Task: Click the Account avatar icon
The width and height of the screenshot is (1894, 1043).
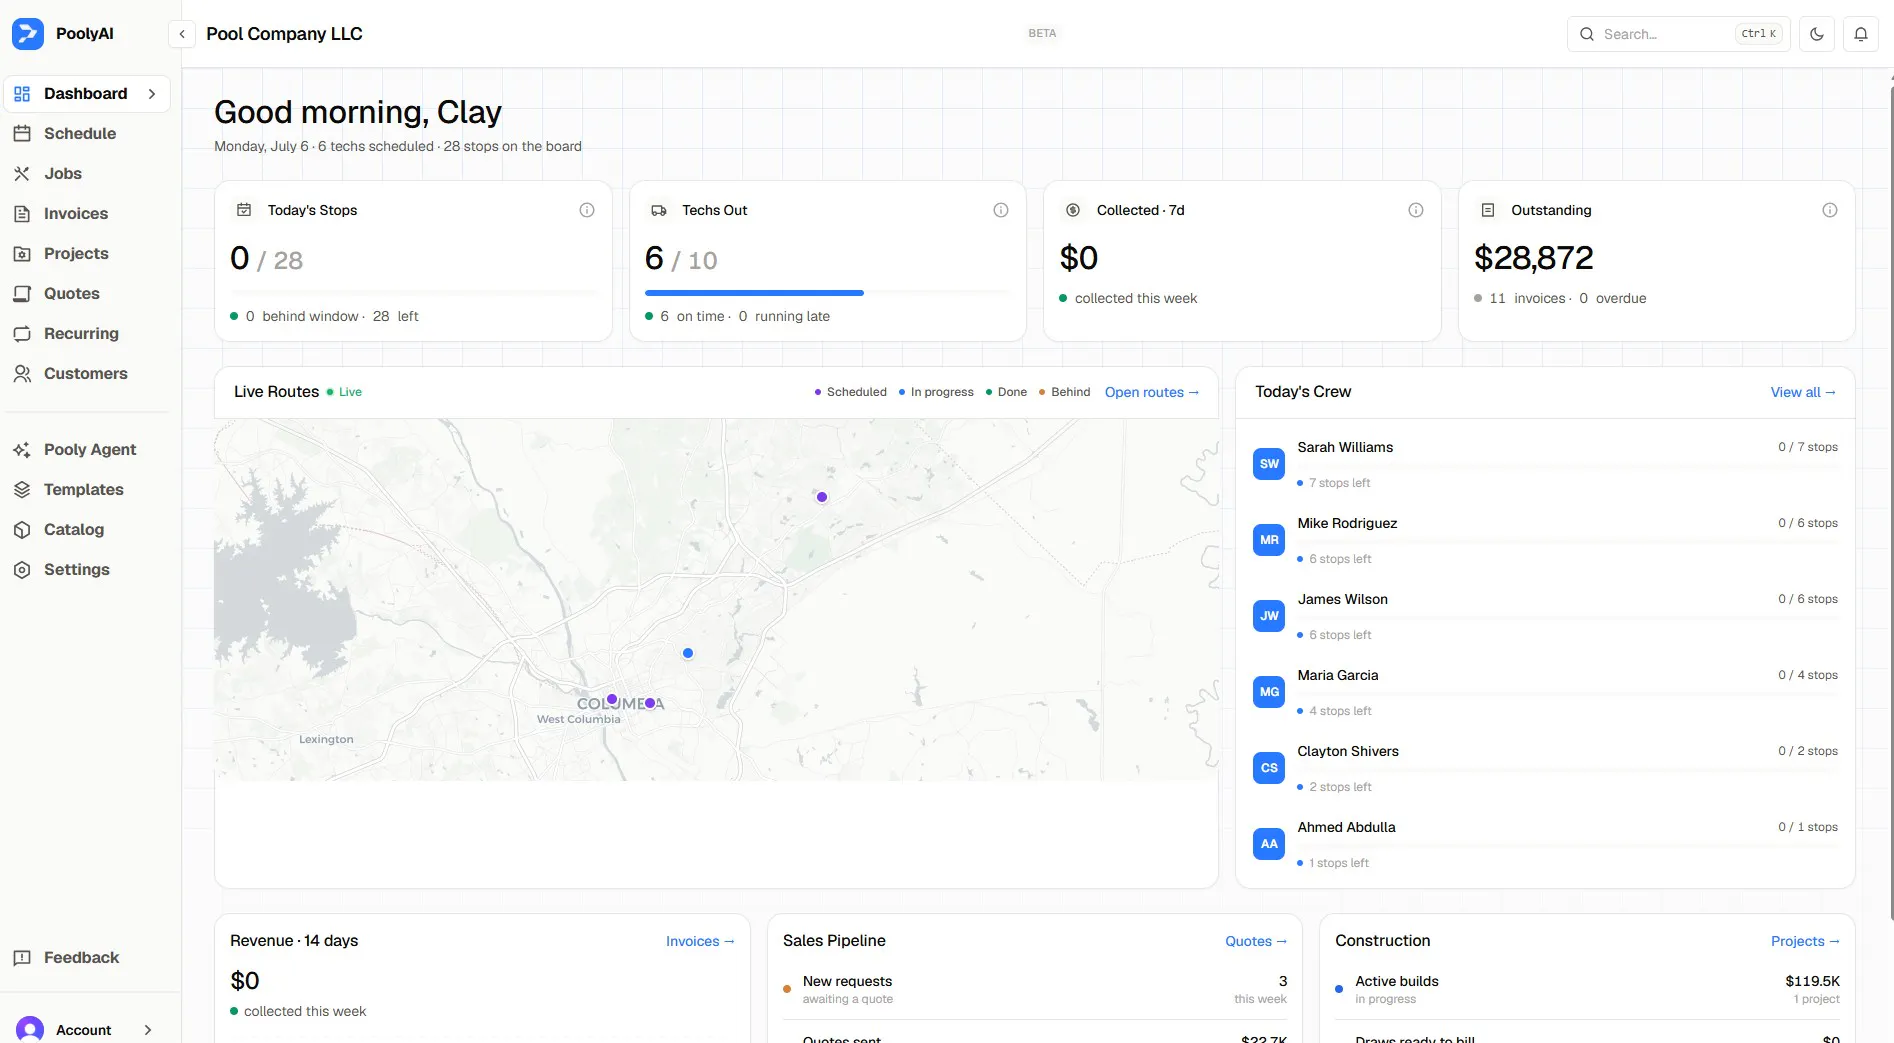Action: pyautogui.click(x=30, y=1030)
